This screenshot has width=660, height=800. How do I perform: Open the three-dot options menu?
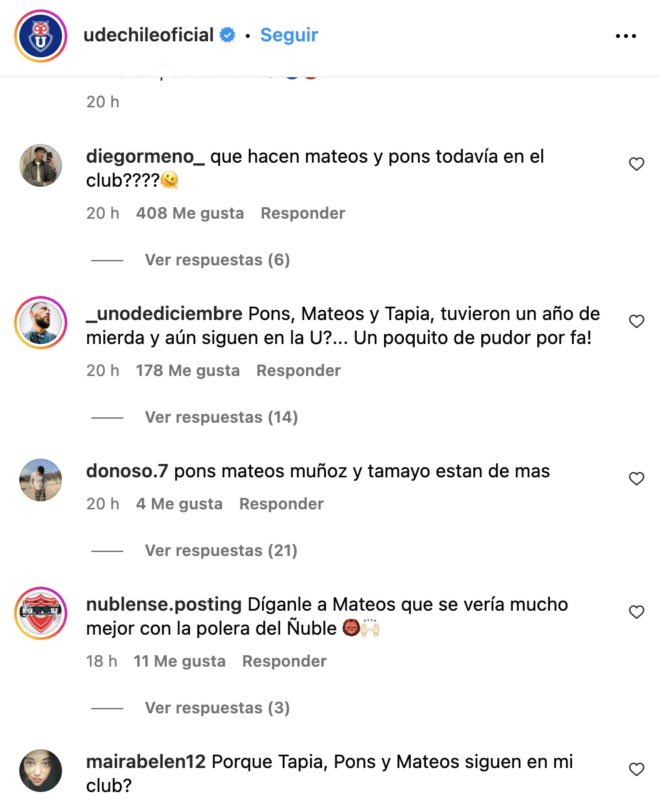click(x=625, y=36)
